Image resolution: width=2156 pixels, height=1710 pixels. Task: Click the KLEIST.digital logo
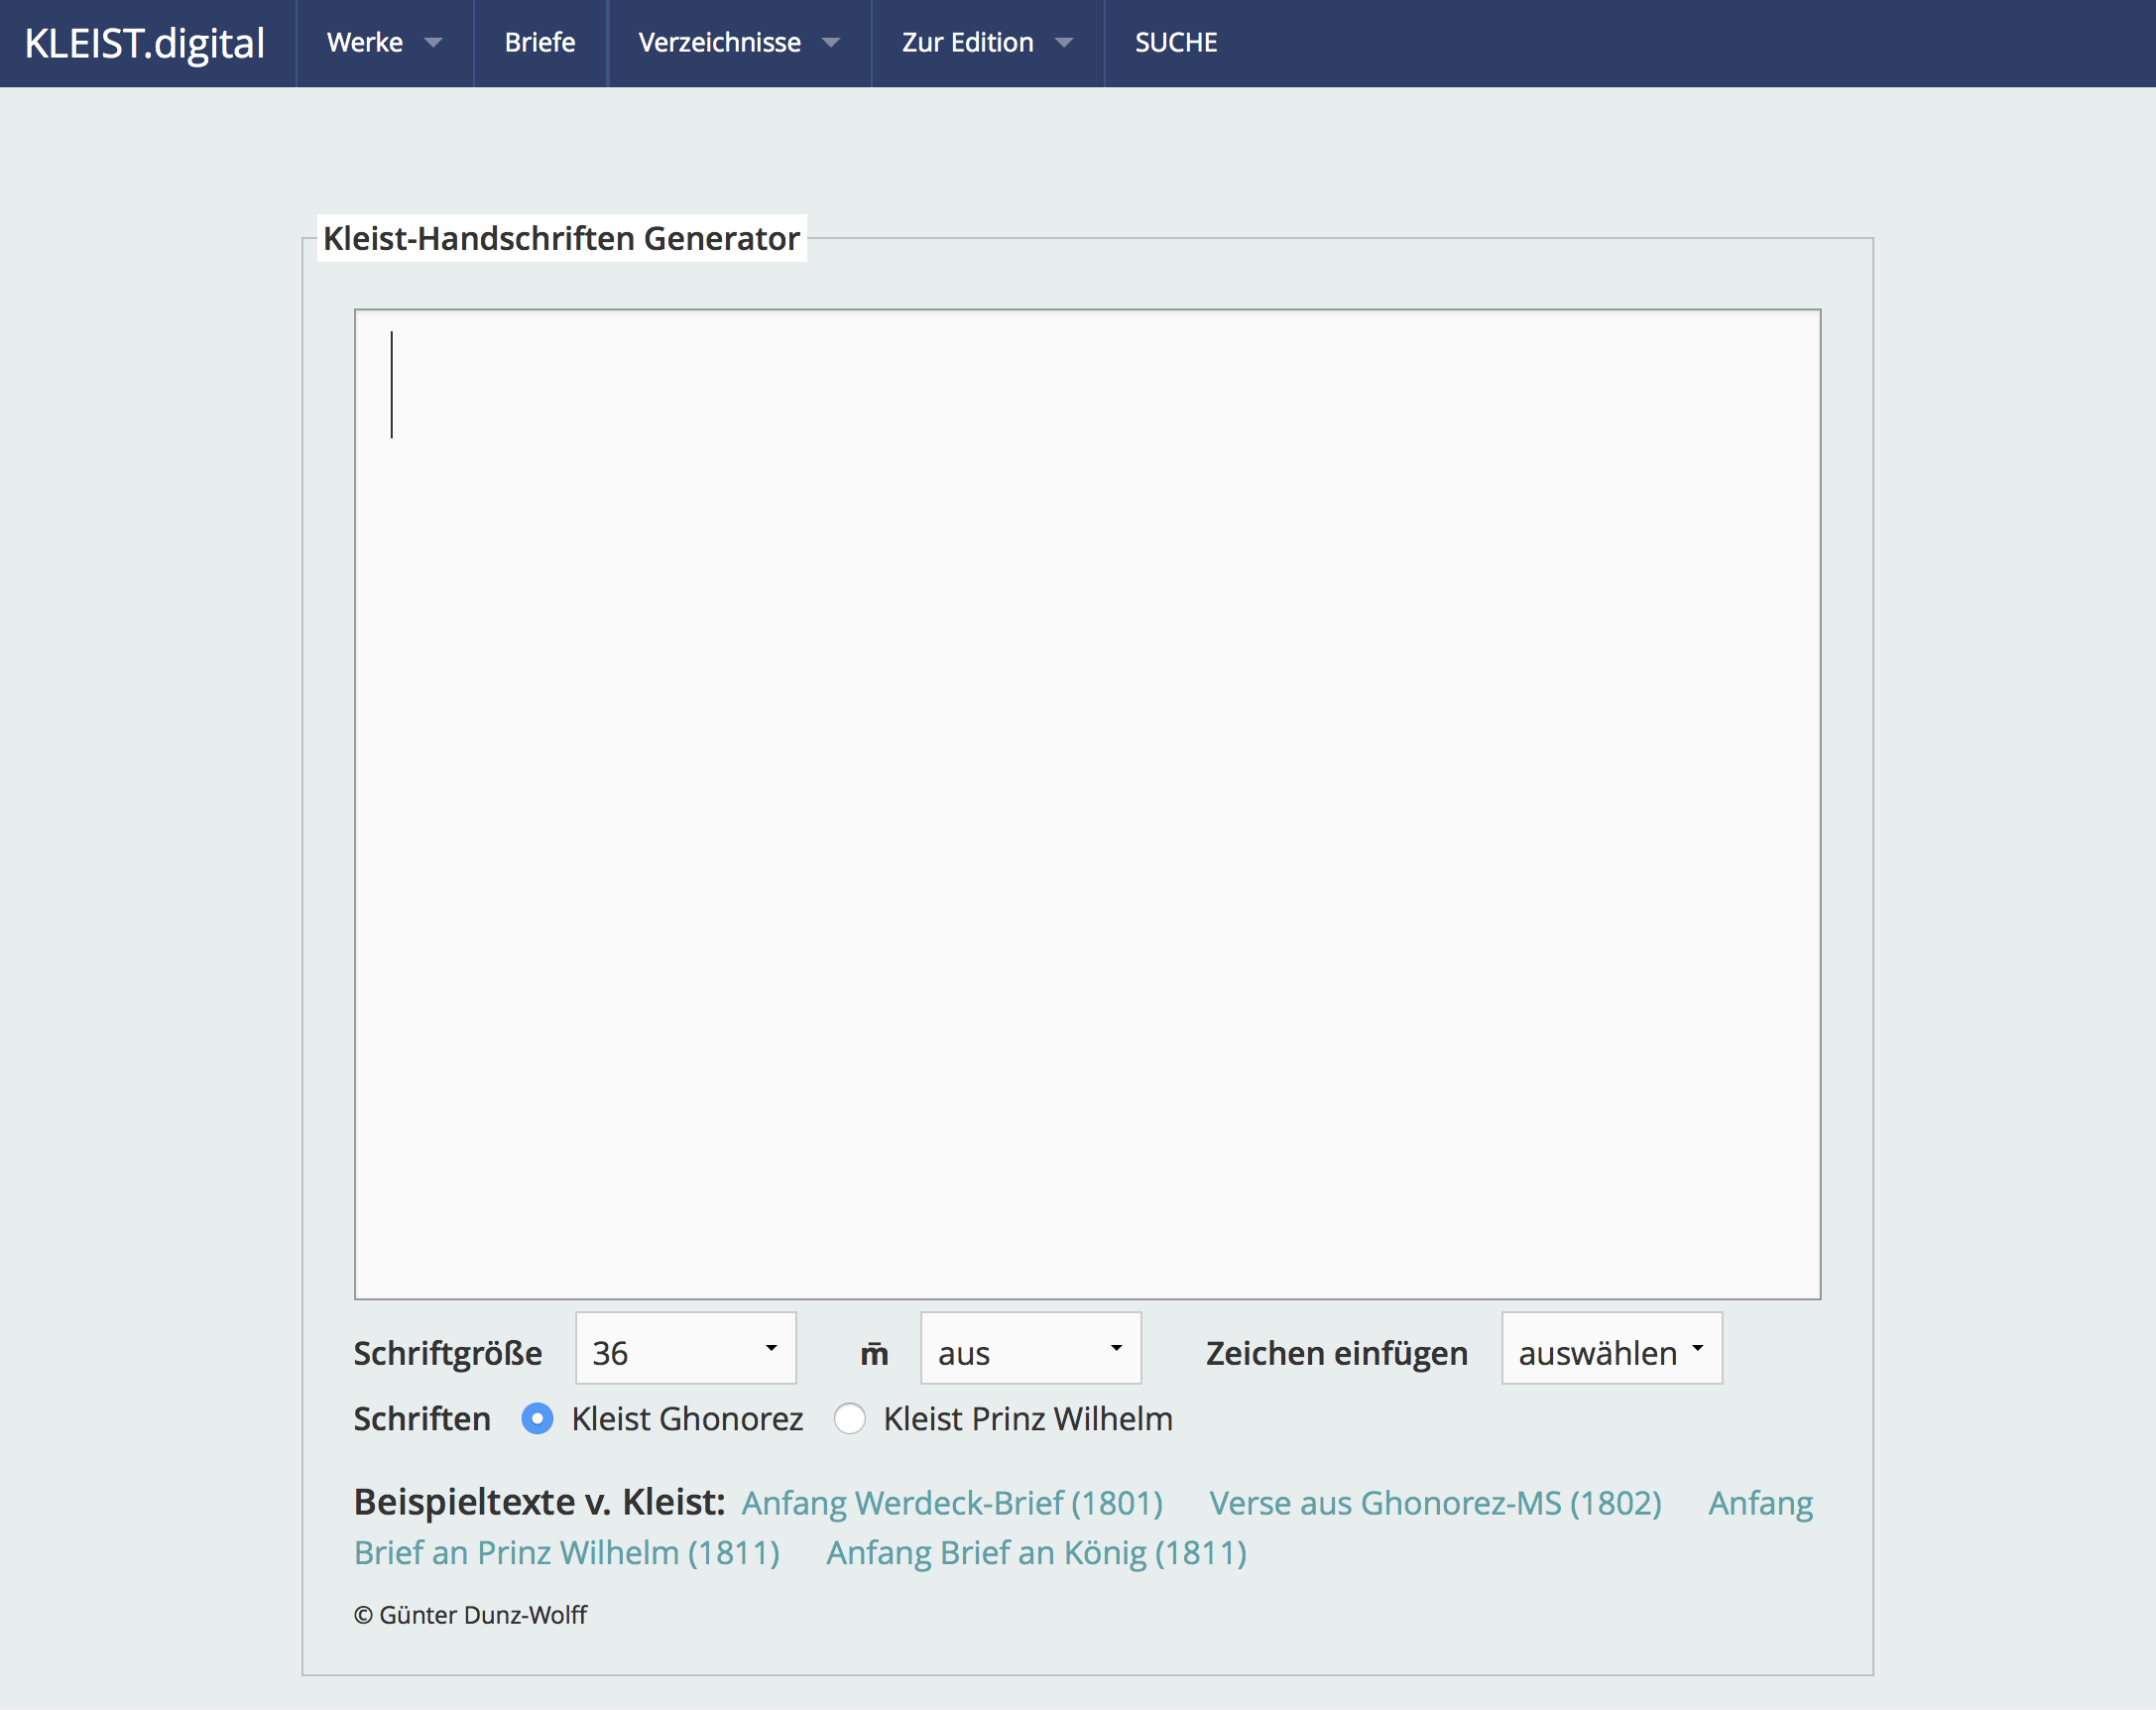click(x=145, y=43)
